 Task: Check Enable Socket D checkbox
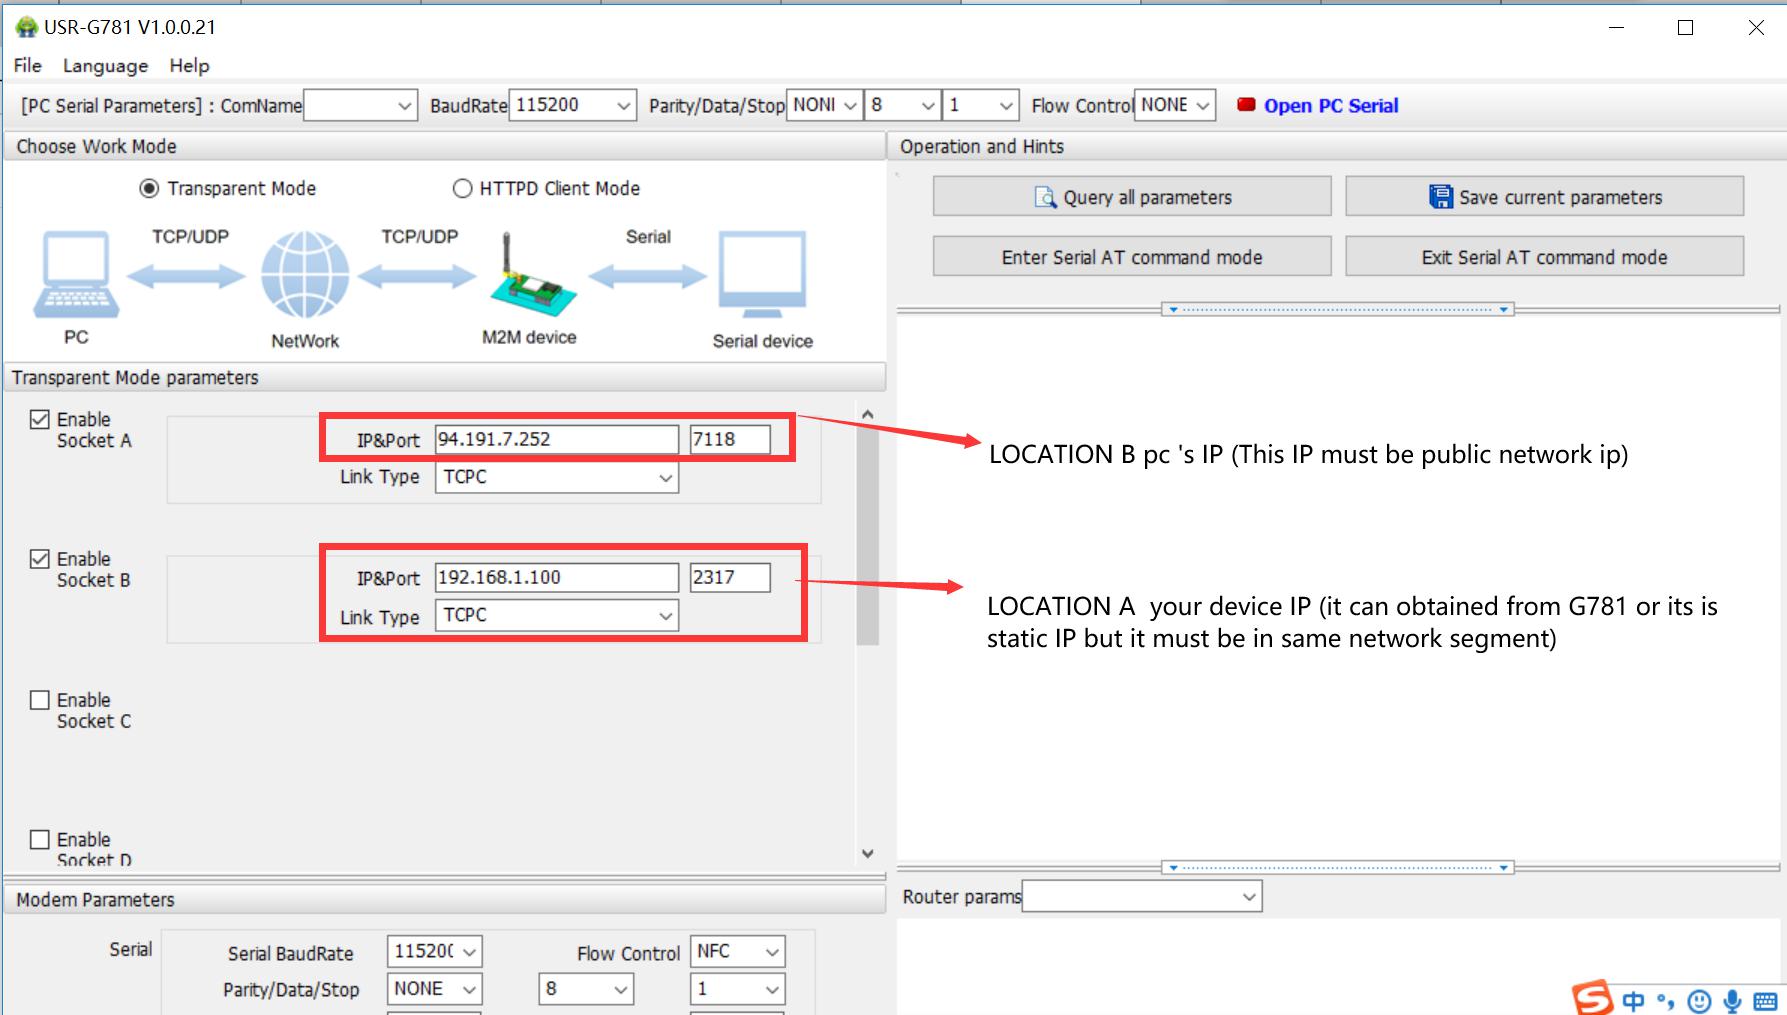coord(40,840)
